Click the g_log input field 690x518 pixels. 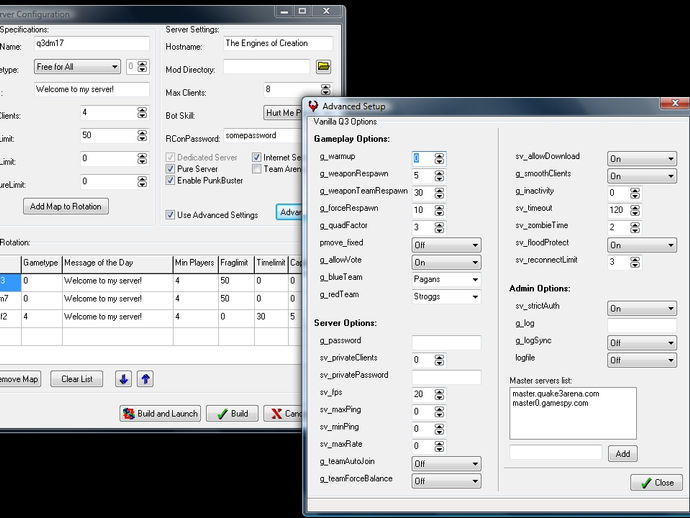pyautogui.click(x=642, y=326)
